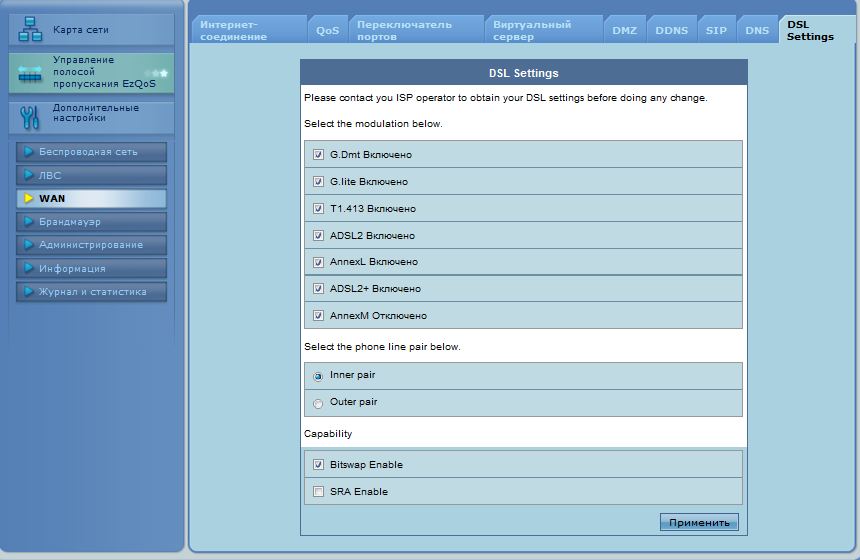
Task: Open Журнал и статистика sidebar item
Action: pos(90,292)
